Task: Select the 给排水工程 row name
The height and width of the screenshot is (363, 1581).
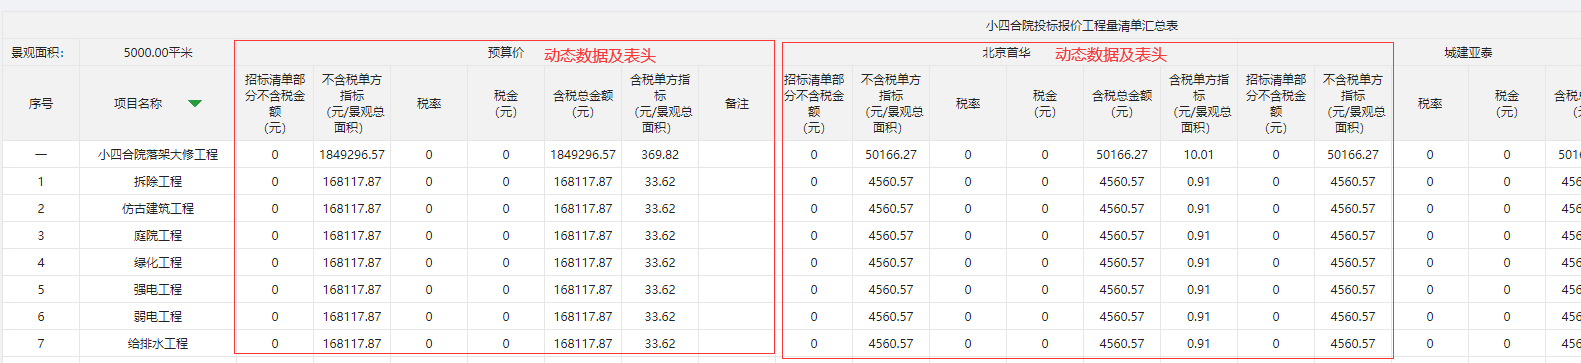Action: pos(158,344)
